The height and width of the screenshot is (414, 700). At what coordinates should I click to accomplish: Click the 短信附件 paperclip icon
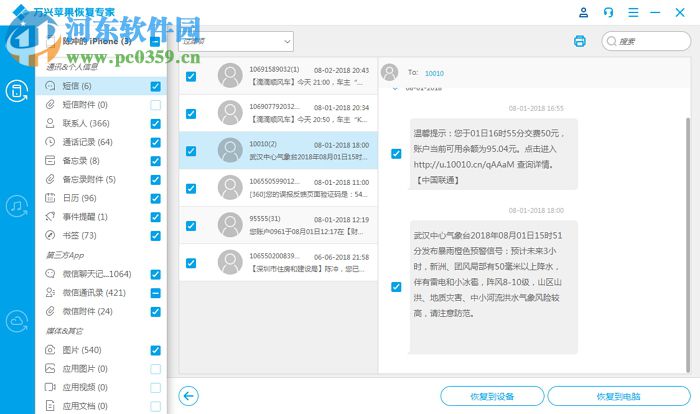(50, 105)
